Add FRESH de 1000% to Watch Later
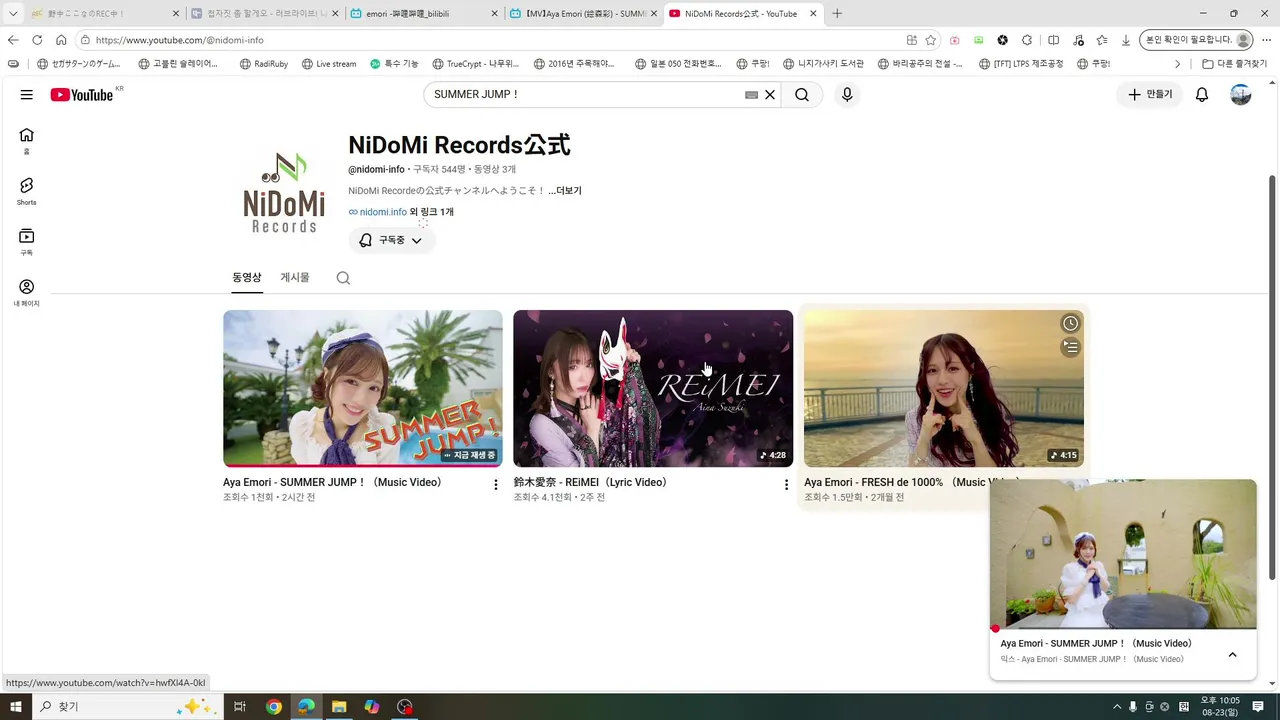Image resolution: width=1280 pixels, height=720 pixels. [1070, 323]
